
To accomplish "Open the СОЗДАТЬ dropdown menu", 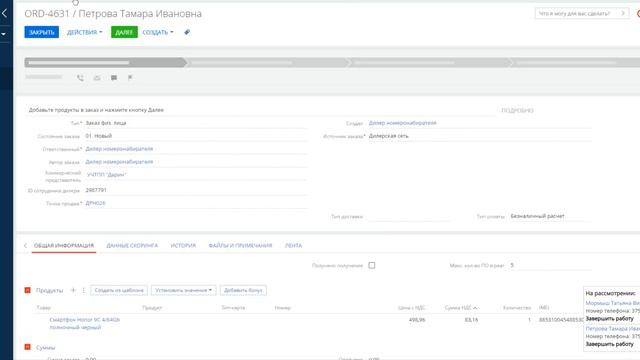I will click(x=158, y=32).
